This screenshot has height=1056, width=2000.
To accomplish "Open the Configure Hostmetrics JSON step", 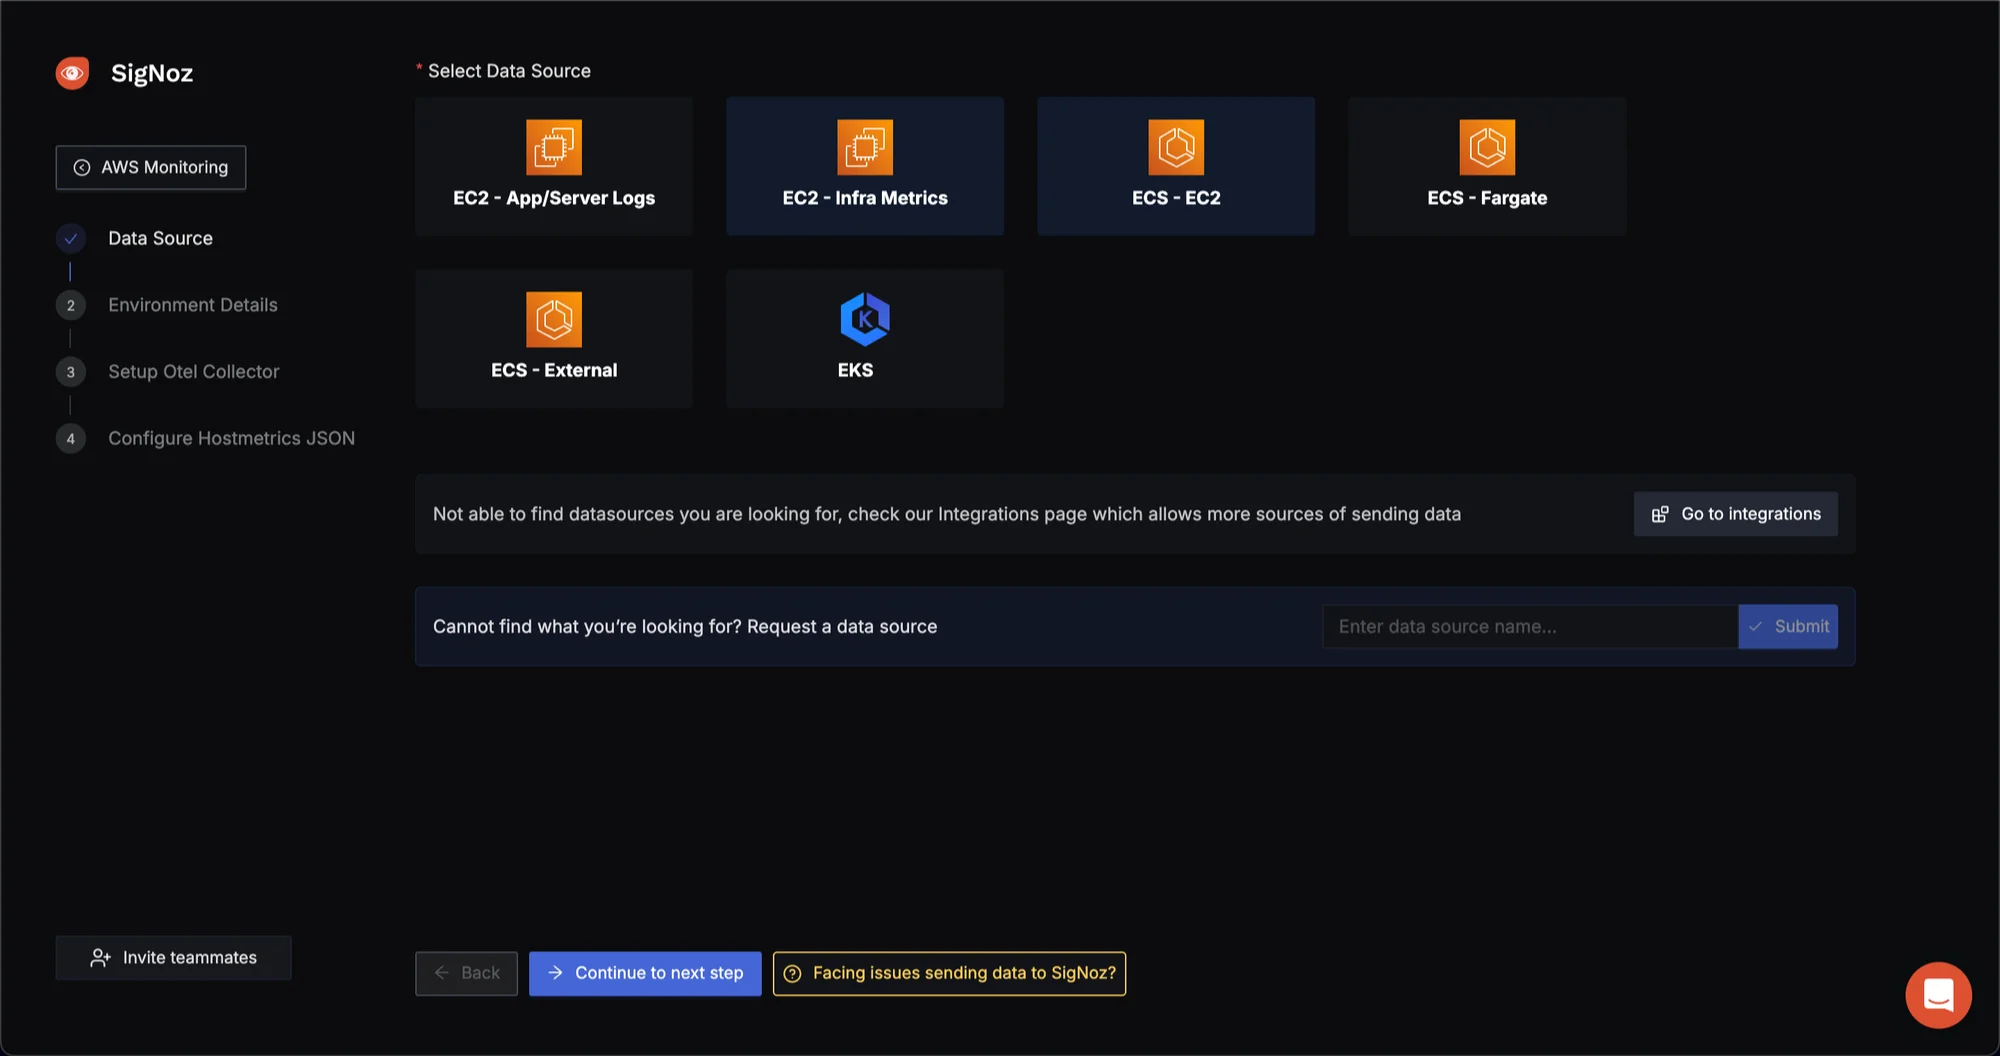I will [232, 439].
